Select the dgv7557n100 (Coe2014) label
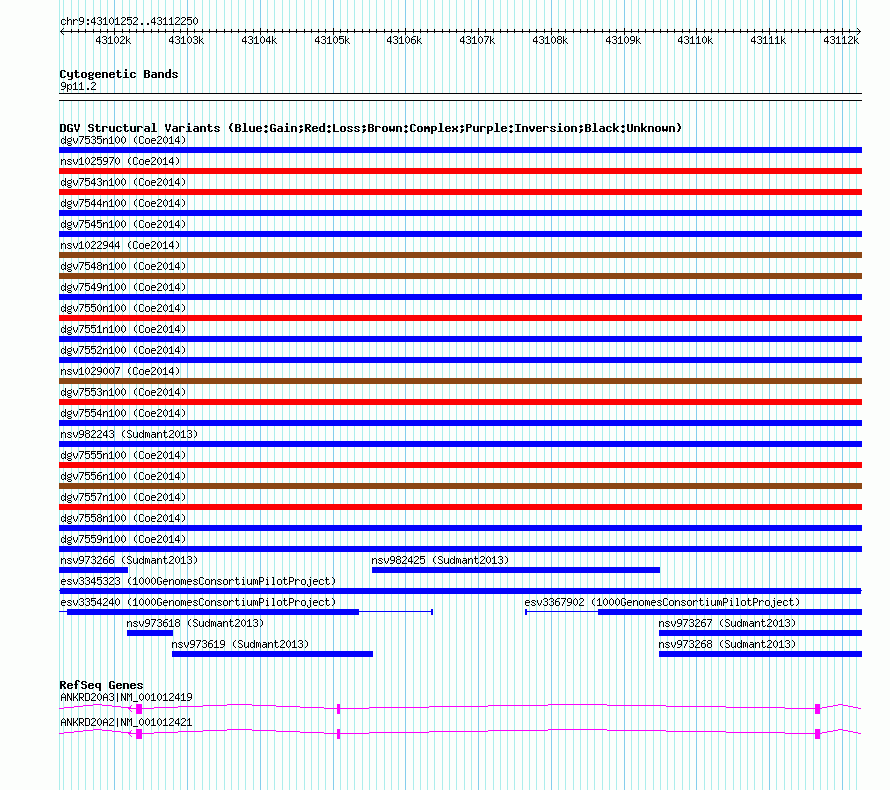 [x=123, y=497]
